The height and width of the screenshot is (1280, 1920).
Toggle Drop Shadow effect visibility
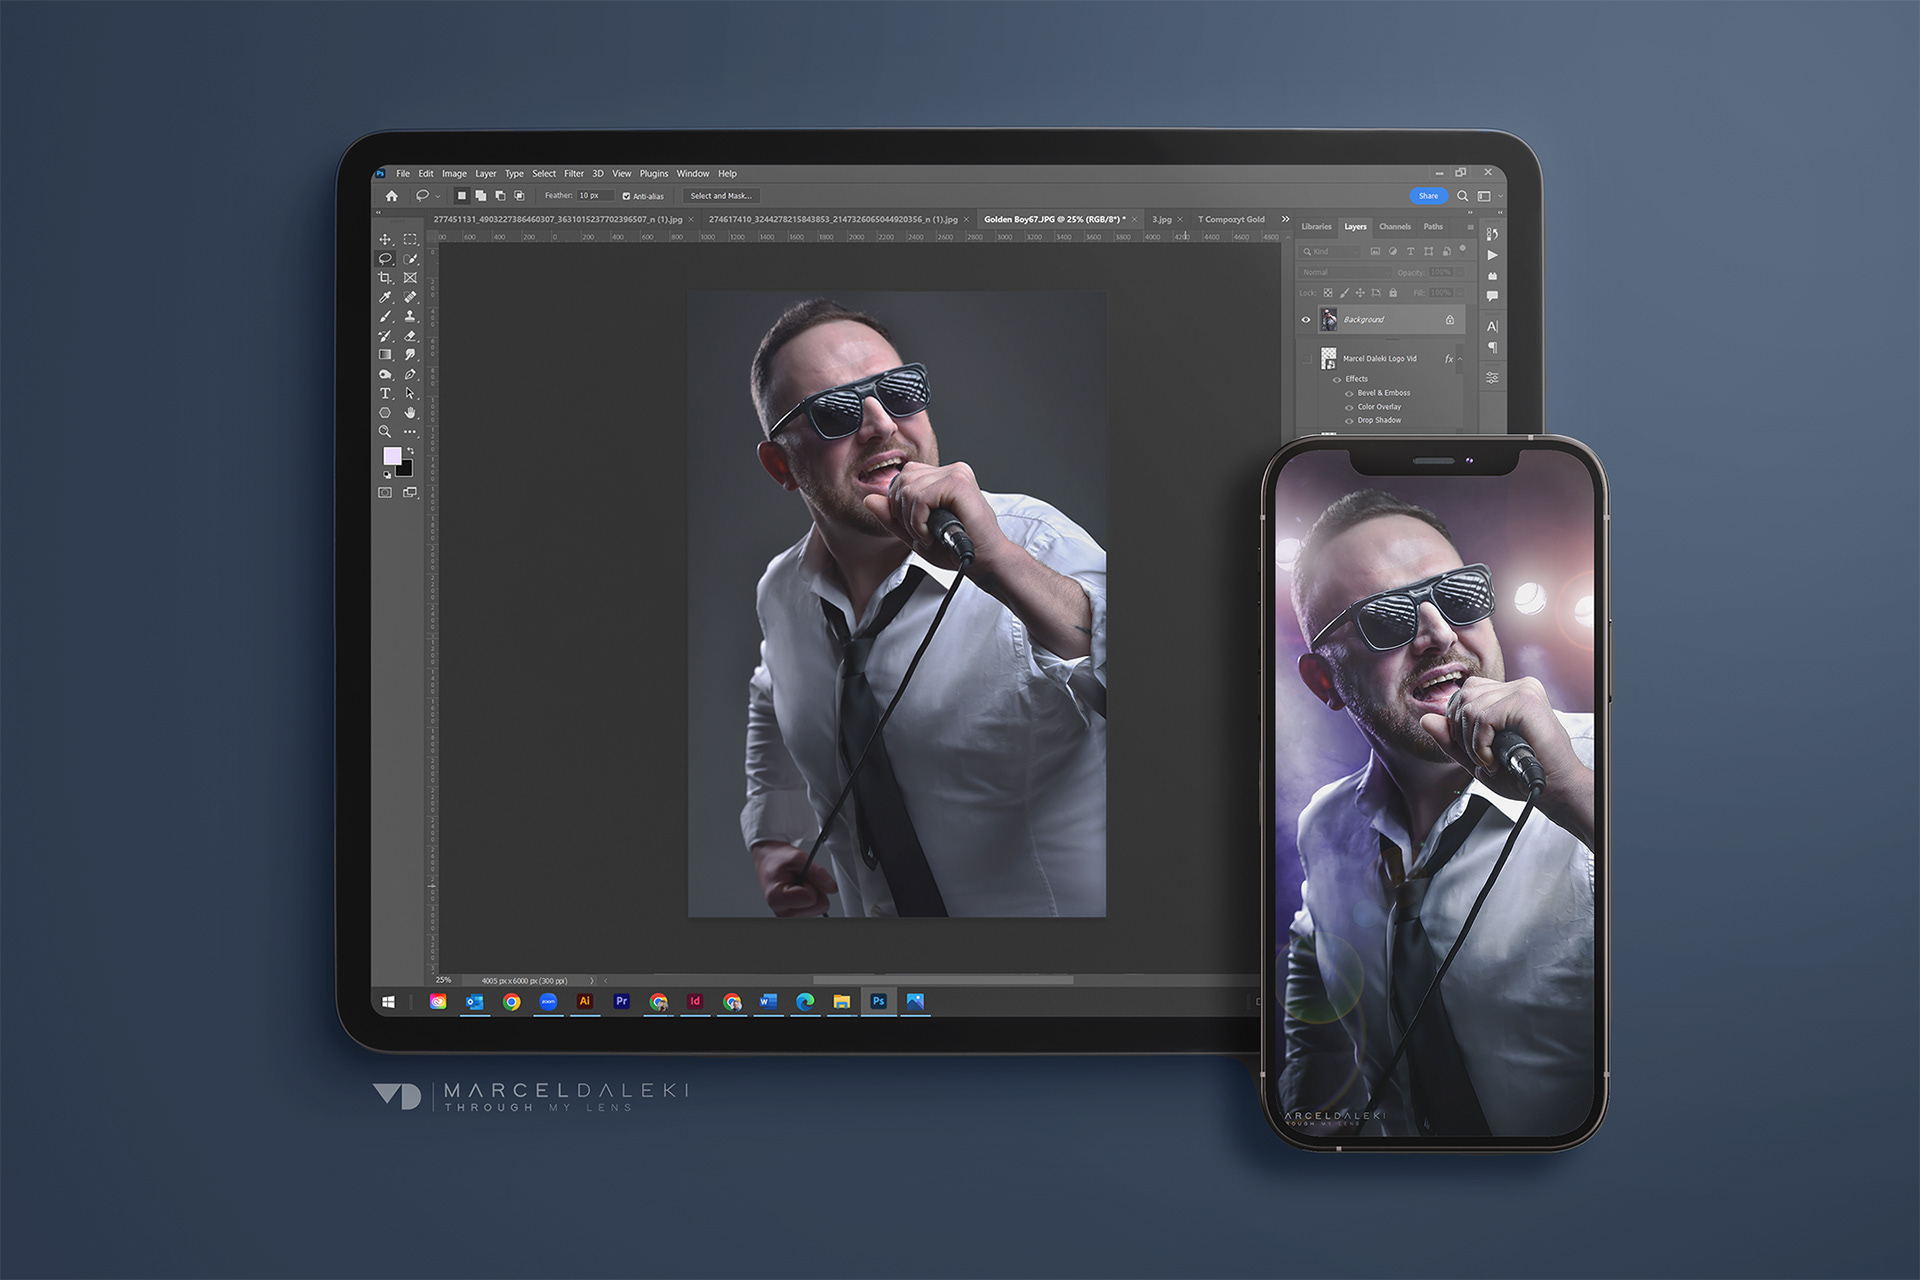pos(1348,421)
